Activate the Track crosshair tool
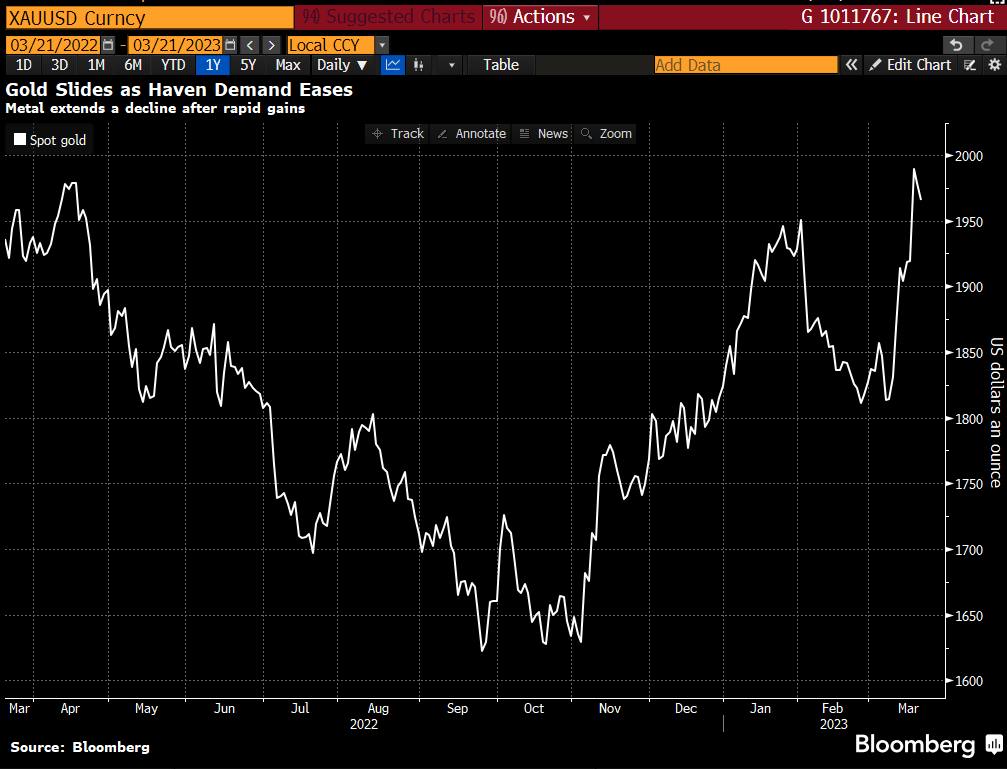This screenshot has width=1007, height=769. [x=398, y=134]
